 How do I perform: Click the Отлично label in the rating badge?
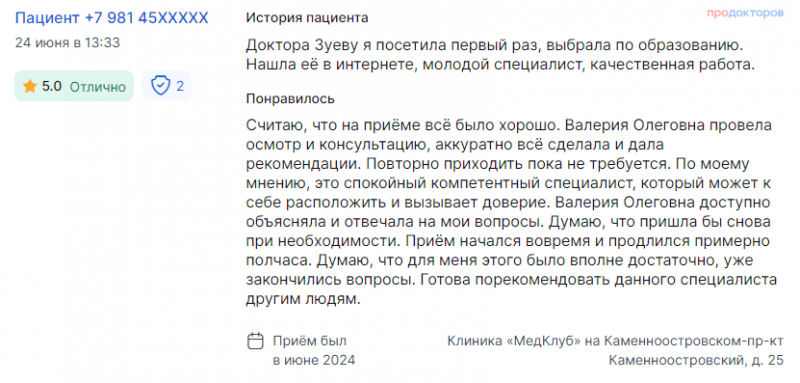click(97, 87)
